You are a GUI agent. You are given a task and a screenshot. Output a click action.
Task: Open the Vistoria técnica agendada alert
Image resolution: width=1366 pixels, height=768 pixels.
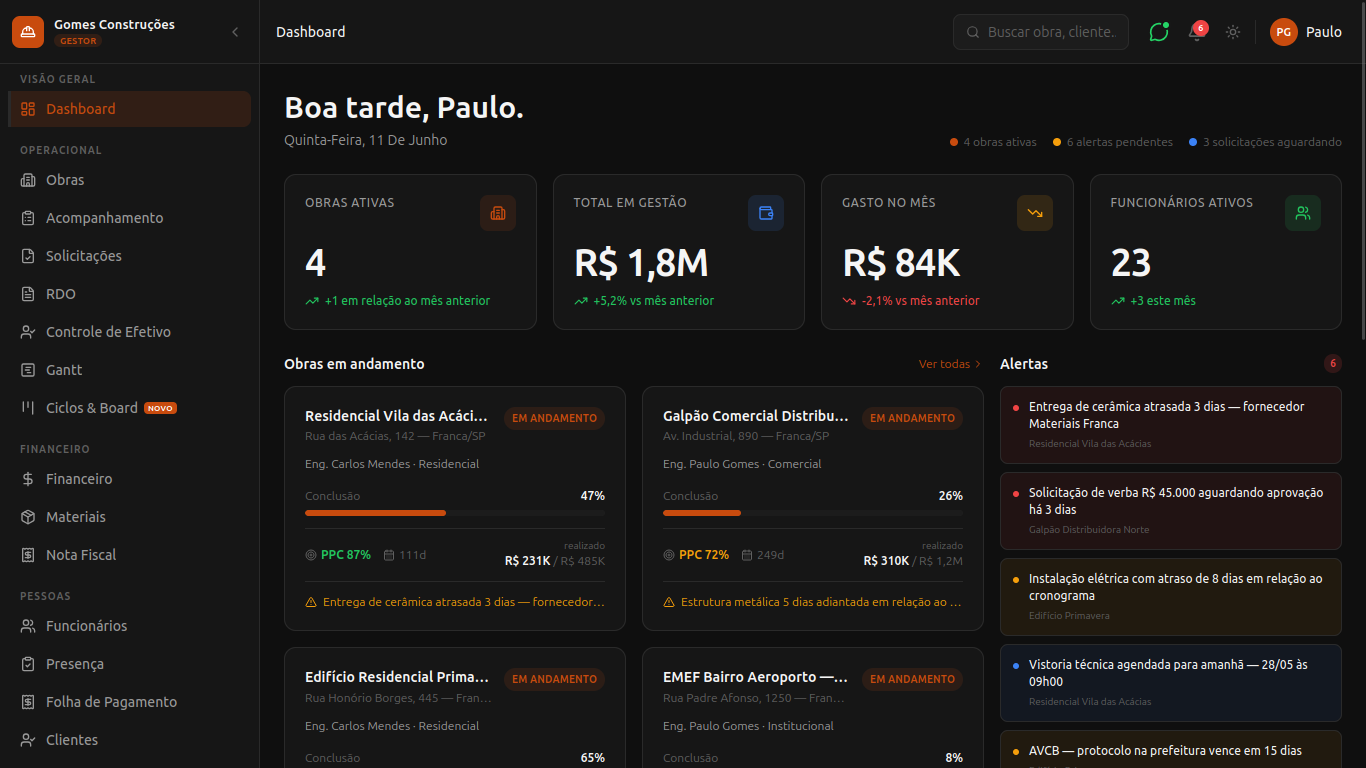(1171, 683)
